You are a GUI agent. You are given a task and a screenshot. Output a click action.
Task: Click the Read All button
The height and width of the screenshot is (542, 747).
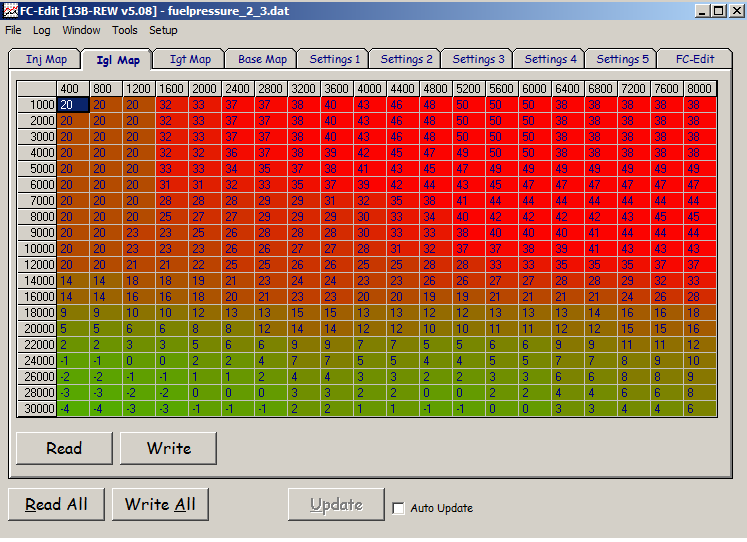coord(56,504)
